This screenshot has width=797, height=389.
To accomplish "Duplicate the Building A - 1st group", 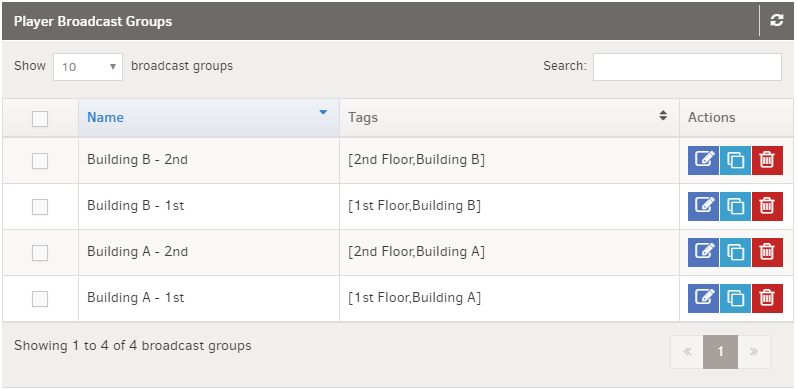I will (735, 298).
